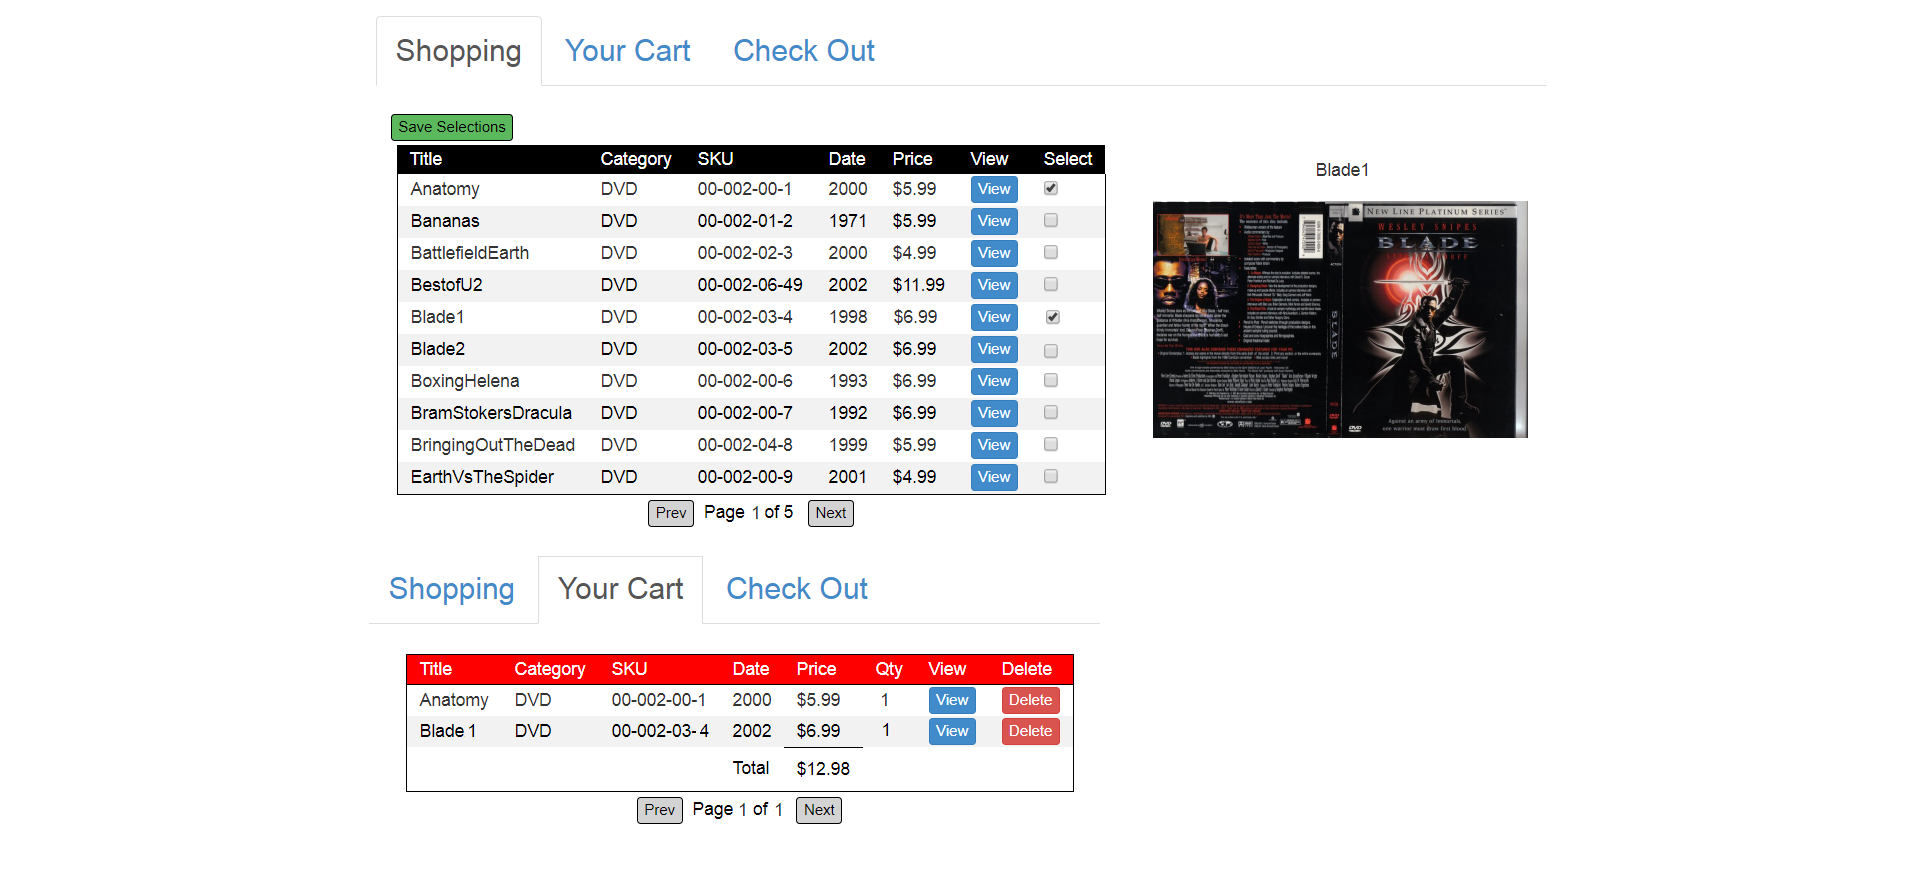Delete Anatomy from the cart
This screenshot has width=1911, height=871.
click(1031, 700)
